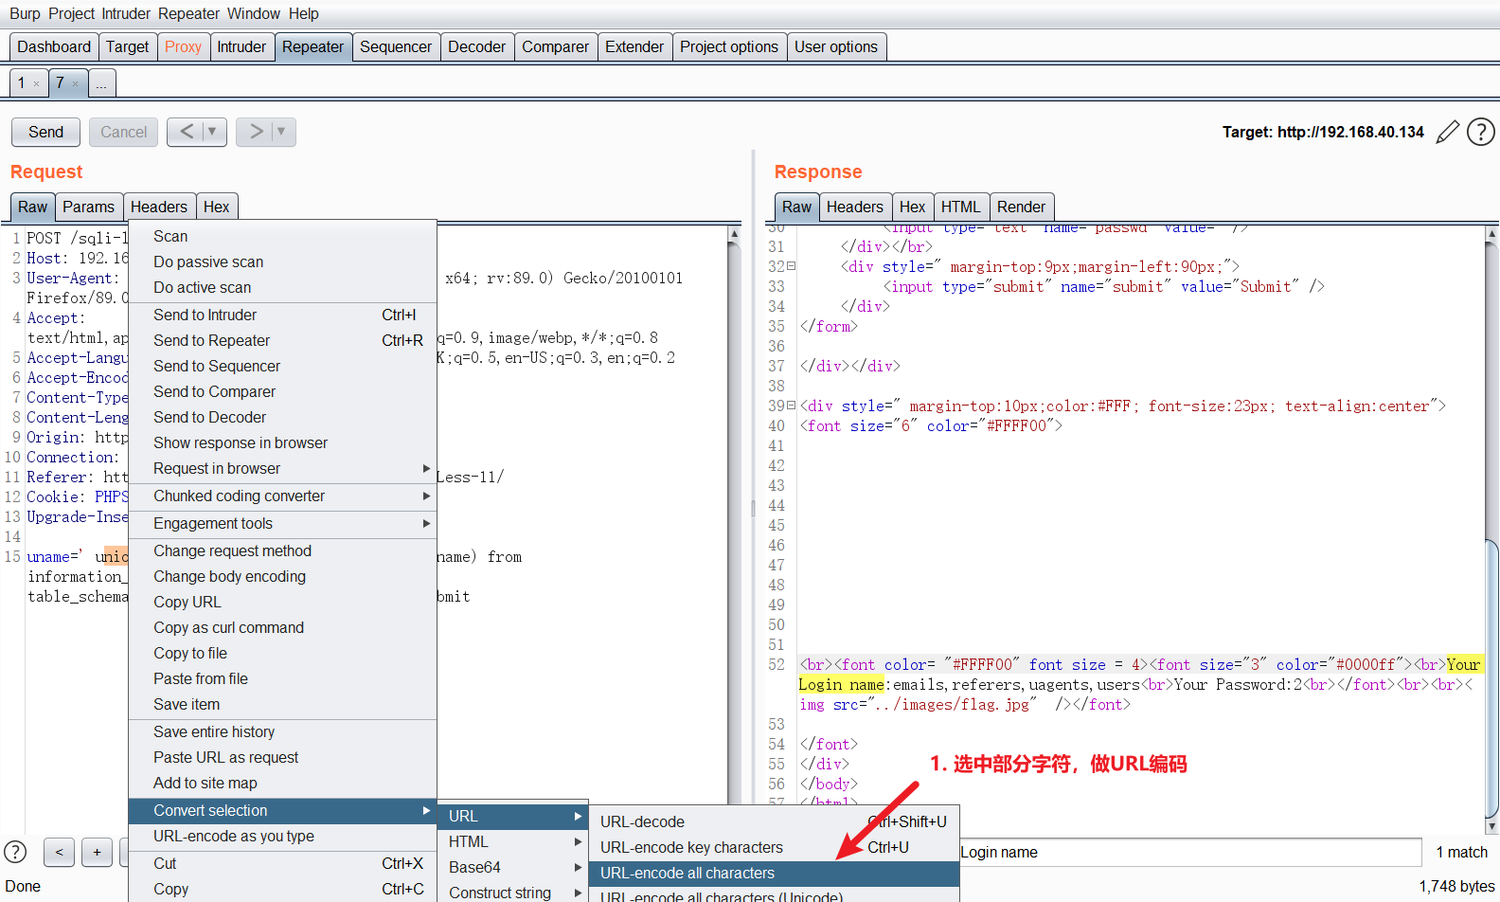1500x902 pixels.
Task: Go back to previous request in history
Action: (x=187, y=132)
